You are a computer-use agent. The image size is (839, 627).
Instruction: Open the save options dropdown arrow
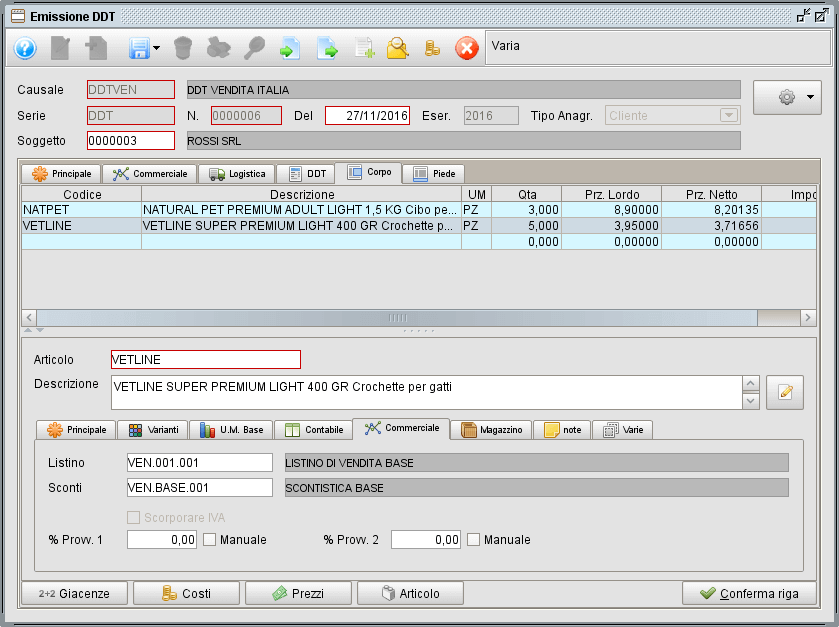pyautogui.click(x=156, y=48)
